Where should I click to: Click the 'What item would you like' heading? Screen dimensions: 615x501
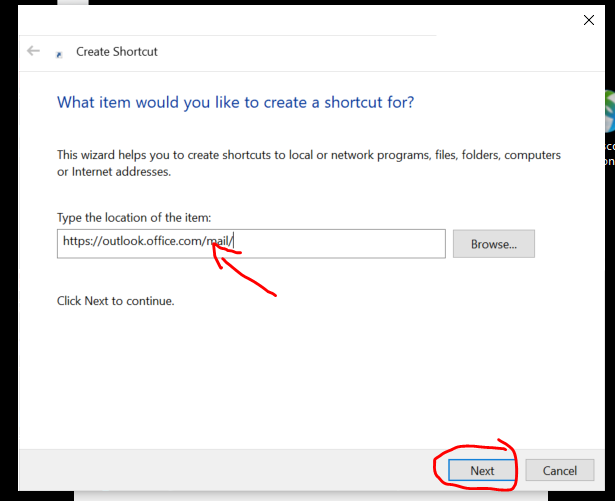click(235, 102)
